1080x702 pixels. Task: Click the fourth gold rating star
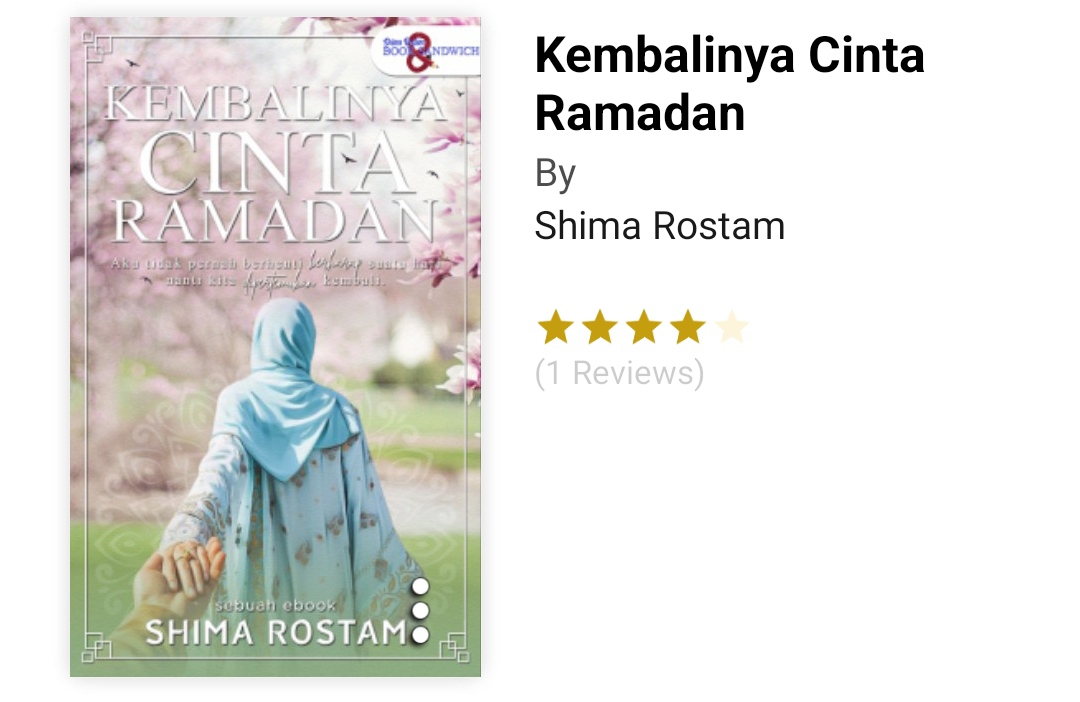tap(687, 327)
